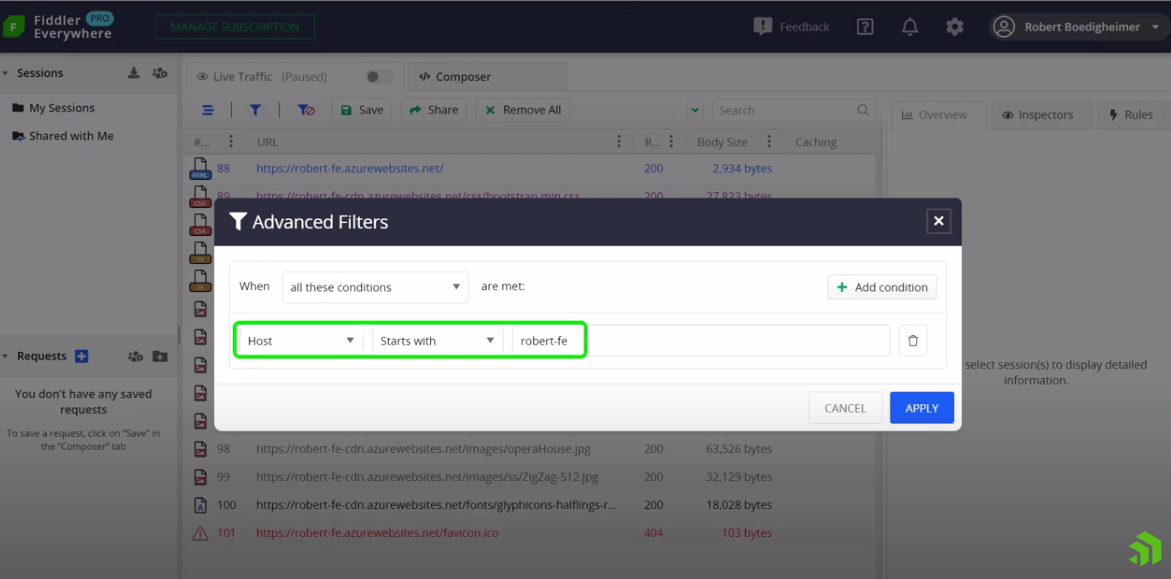
Task: Select session 101 favicon.ico row
Action: coord(532,533)
